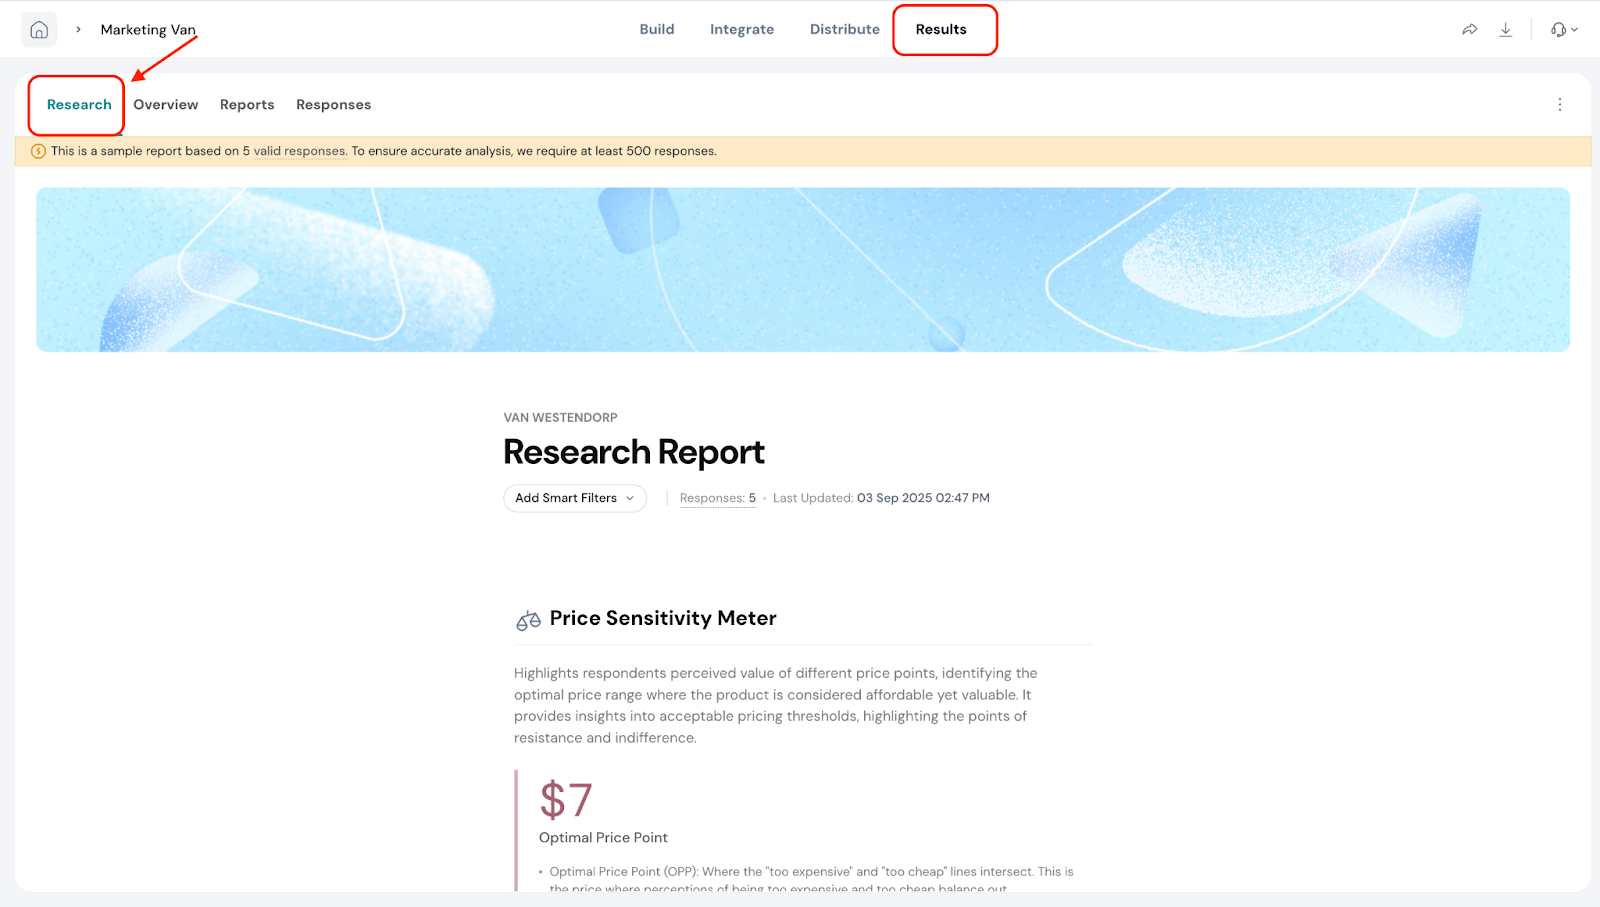
Task: Click the blue report banner image
Action: 802,270
